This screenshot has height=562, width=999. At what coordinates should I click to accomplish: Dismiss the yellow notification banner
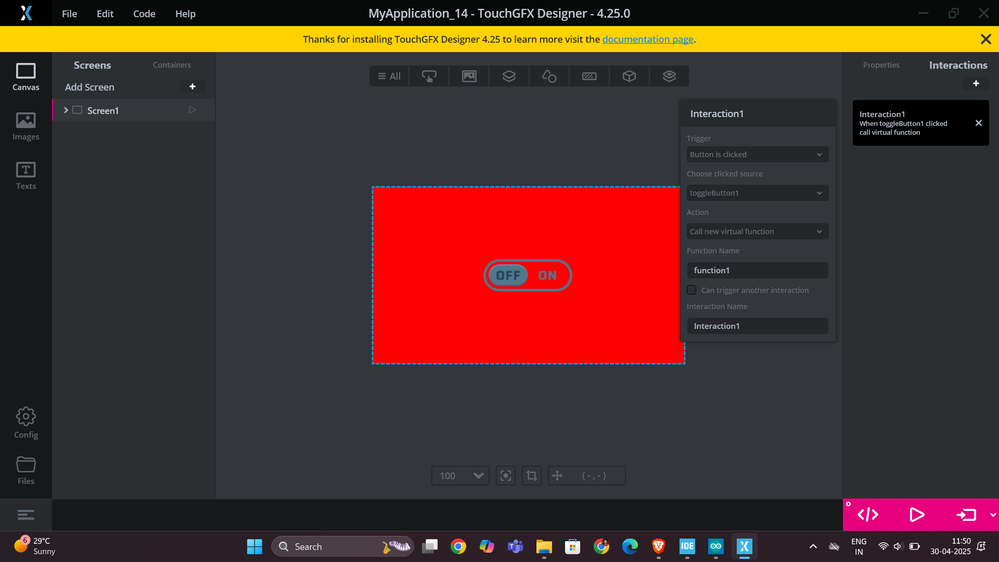tap(986, 39)
